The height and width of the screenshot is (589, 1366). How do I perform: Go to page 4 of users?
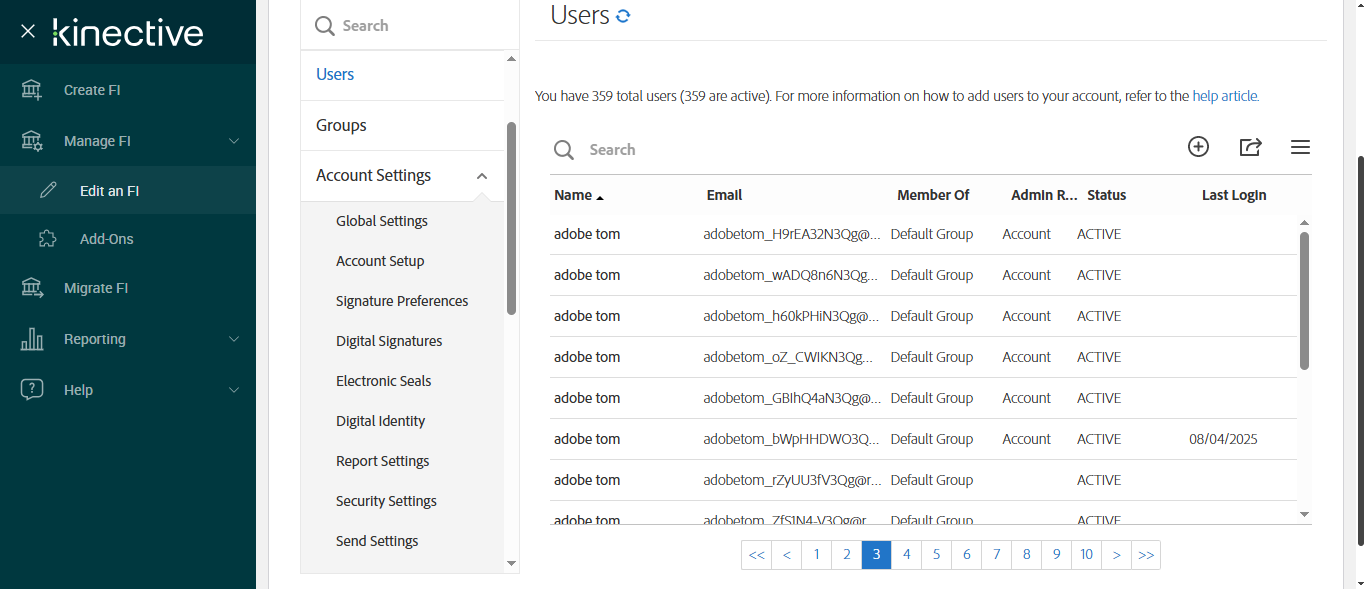[906, 555]
